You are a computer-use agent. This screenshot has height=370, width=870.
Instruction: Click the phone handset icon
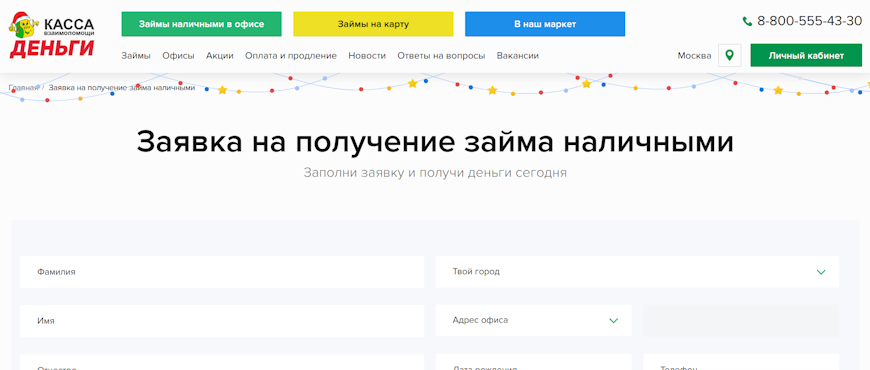point(747,22)
